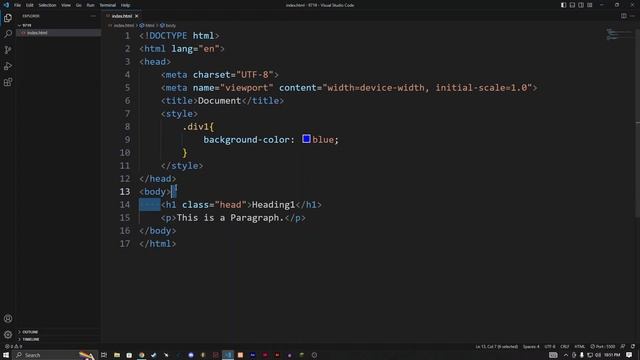This screenshot has height=360, width=640.
Task: Click the VS Code logo icon in title bar
Action: 6,5
